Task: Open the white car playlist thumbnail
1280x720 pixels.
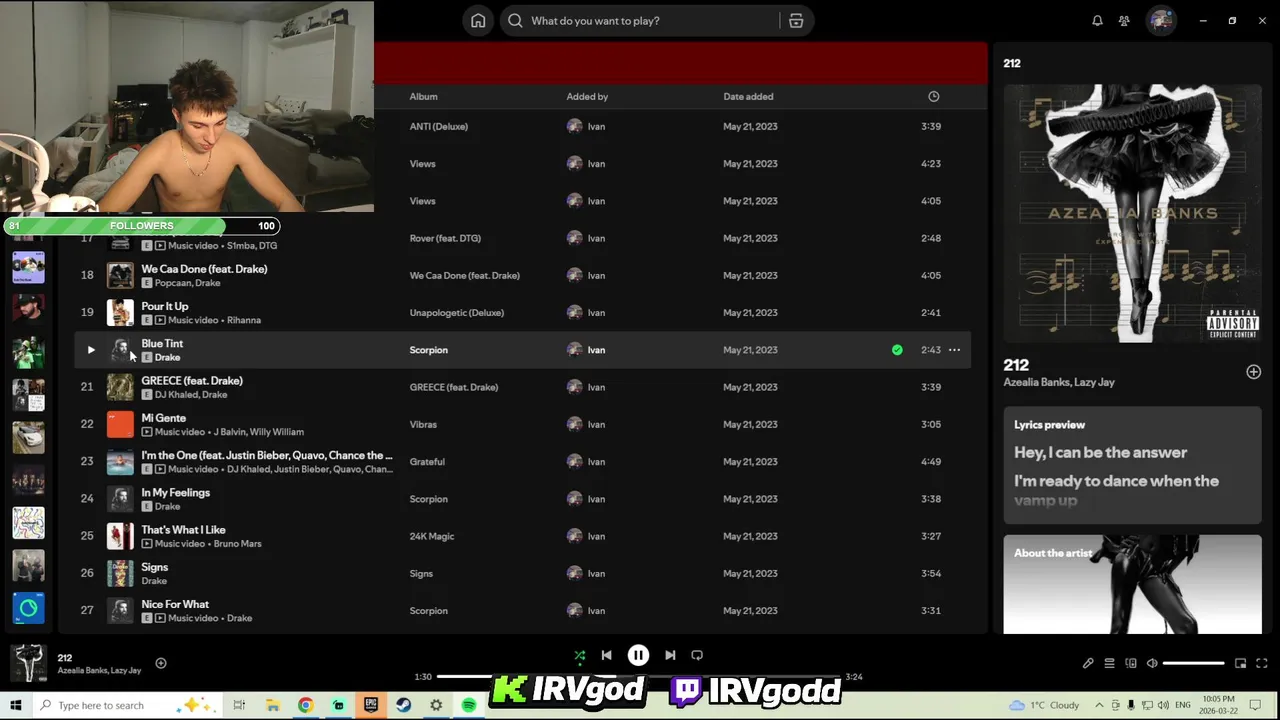Action: [28, 437]
